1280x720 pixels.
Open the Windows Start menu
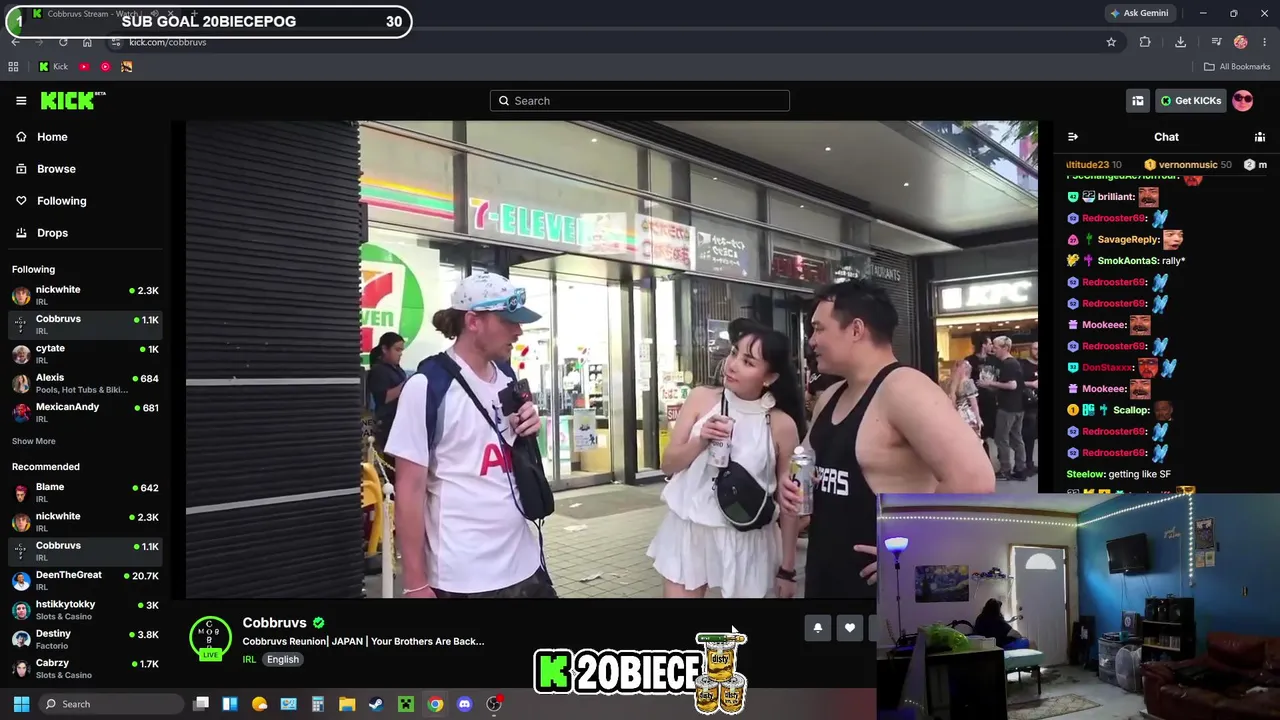pos(21,704)
